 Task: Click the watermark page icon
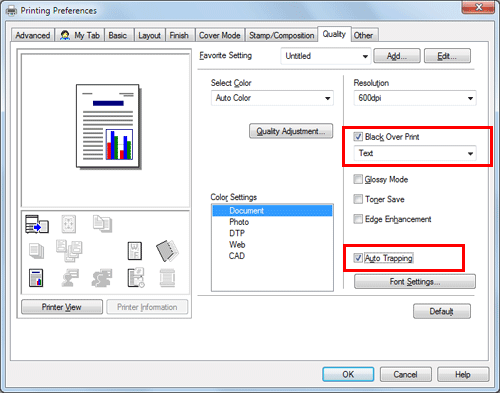point(135,251)
